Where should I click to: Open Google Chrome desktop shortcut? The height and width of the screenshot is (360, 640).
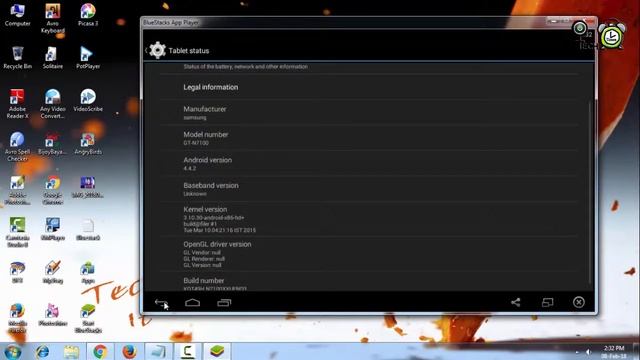point(53,190)
